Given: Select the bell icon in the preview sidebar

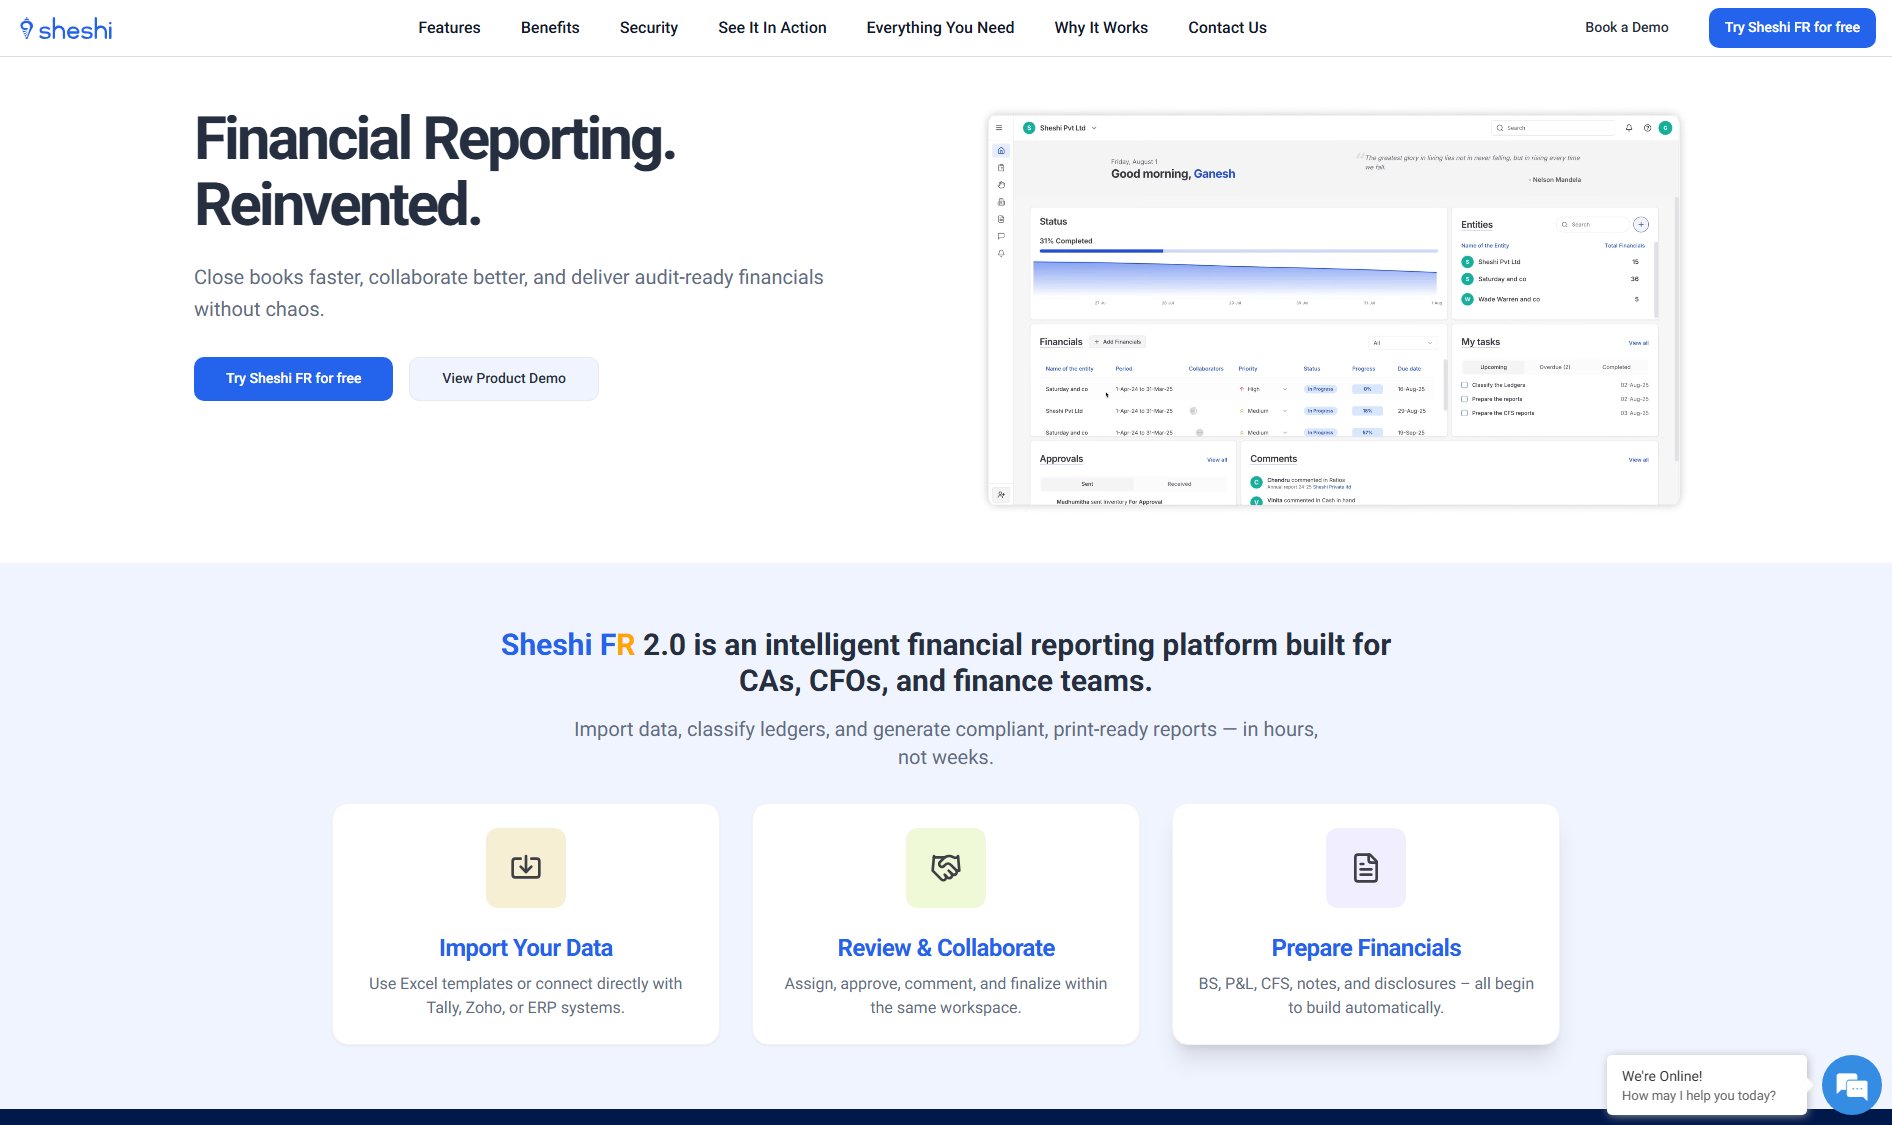Looking at the screenshot, I should point(1001,254).
